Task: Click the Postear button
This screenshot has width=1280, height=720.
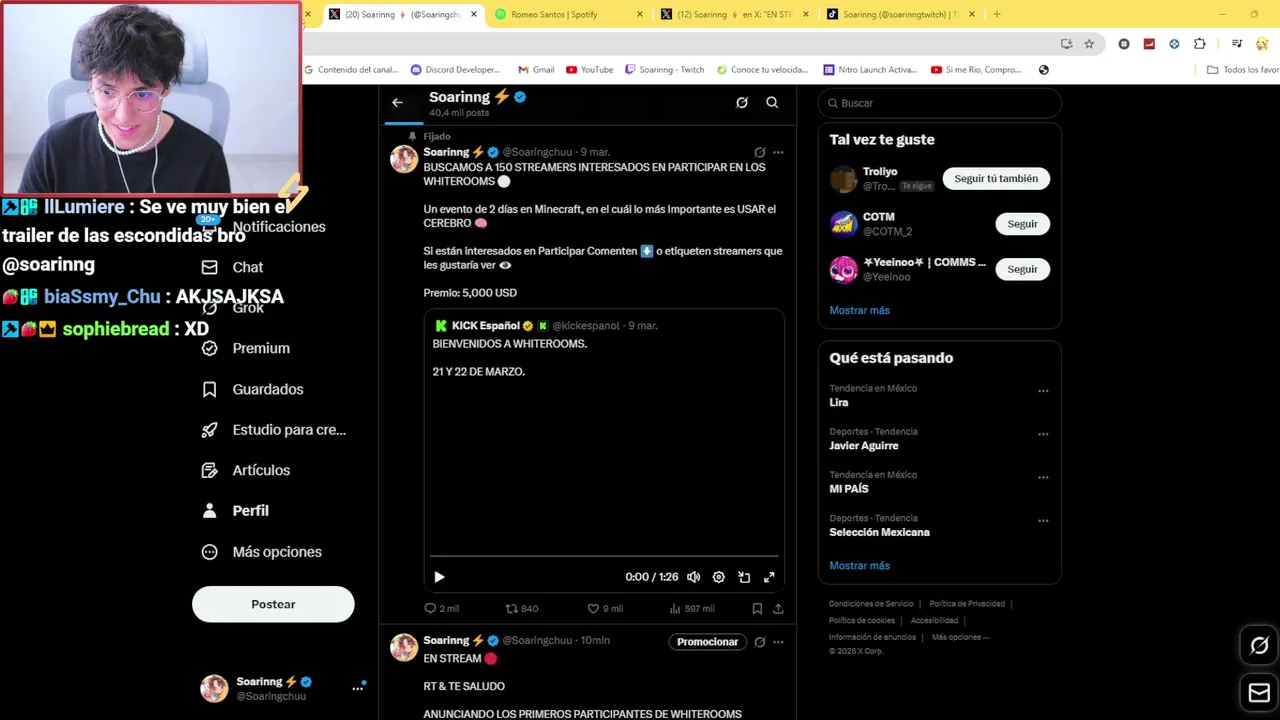Action: [x=273, y=604]
